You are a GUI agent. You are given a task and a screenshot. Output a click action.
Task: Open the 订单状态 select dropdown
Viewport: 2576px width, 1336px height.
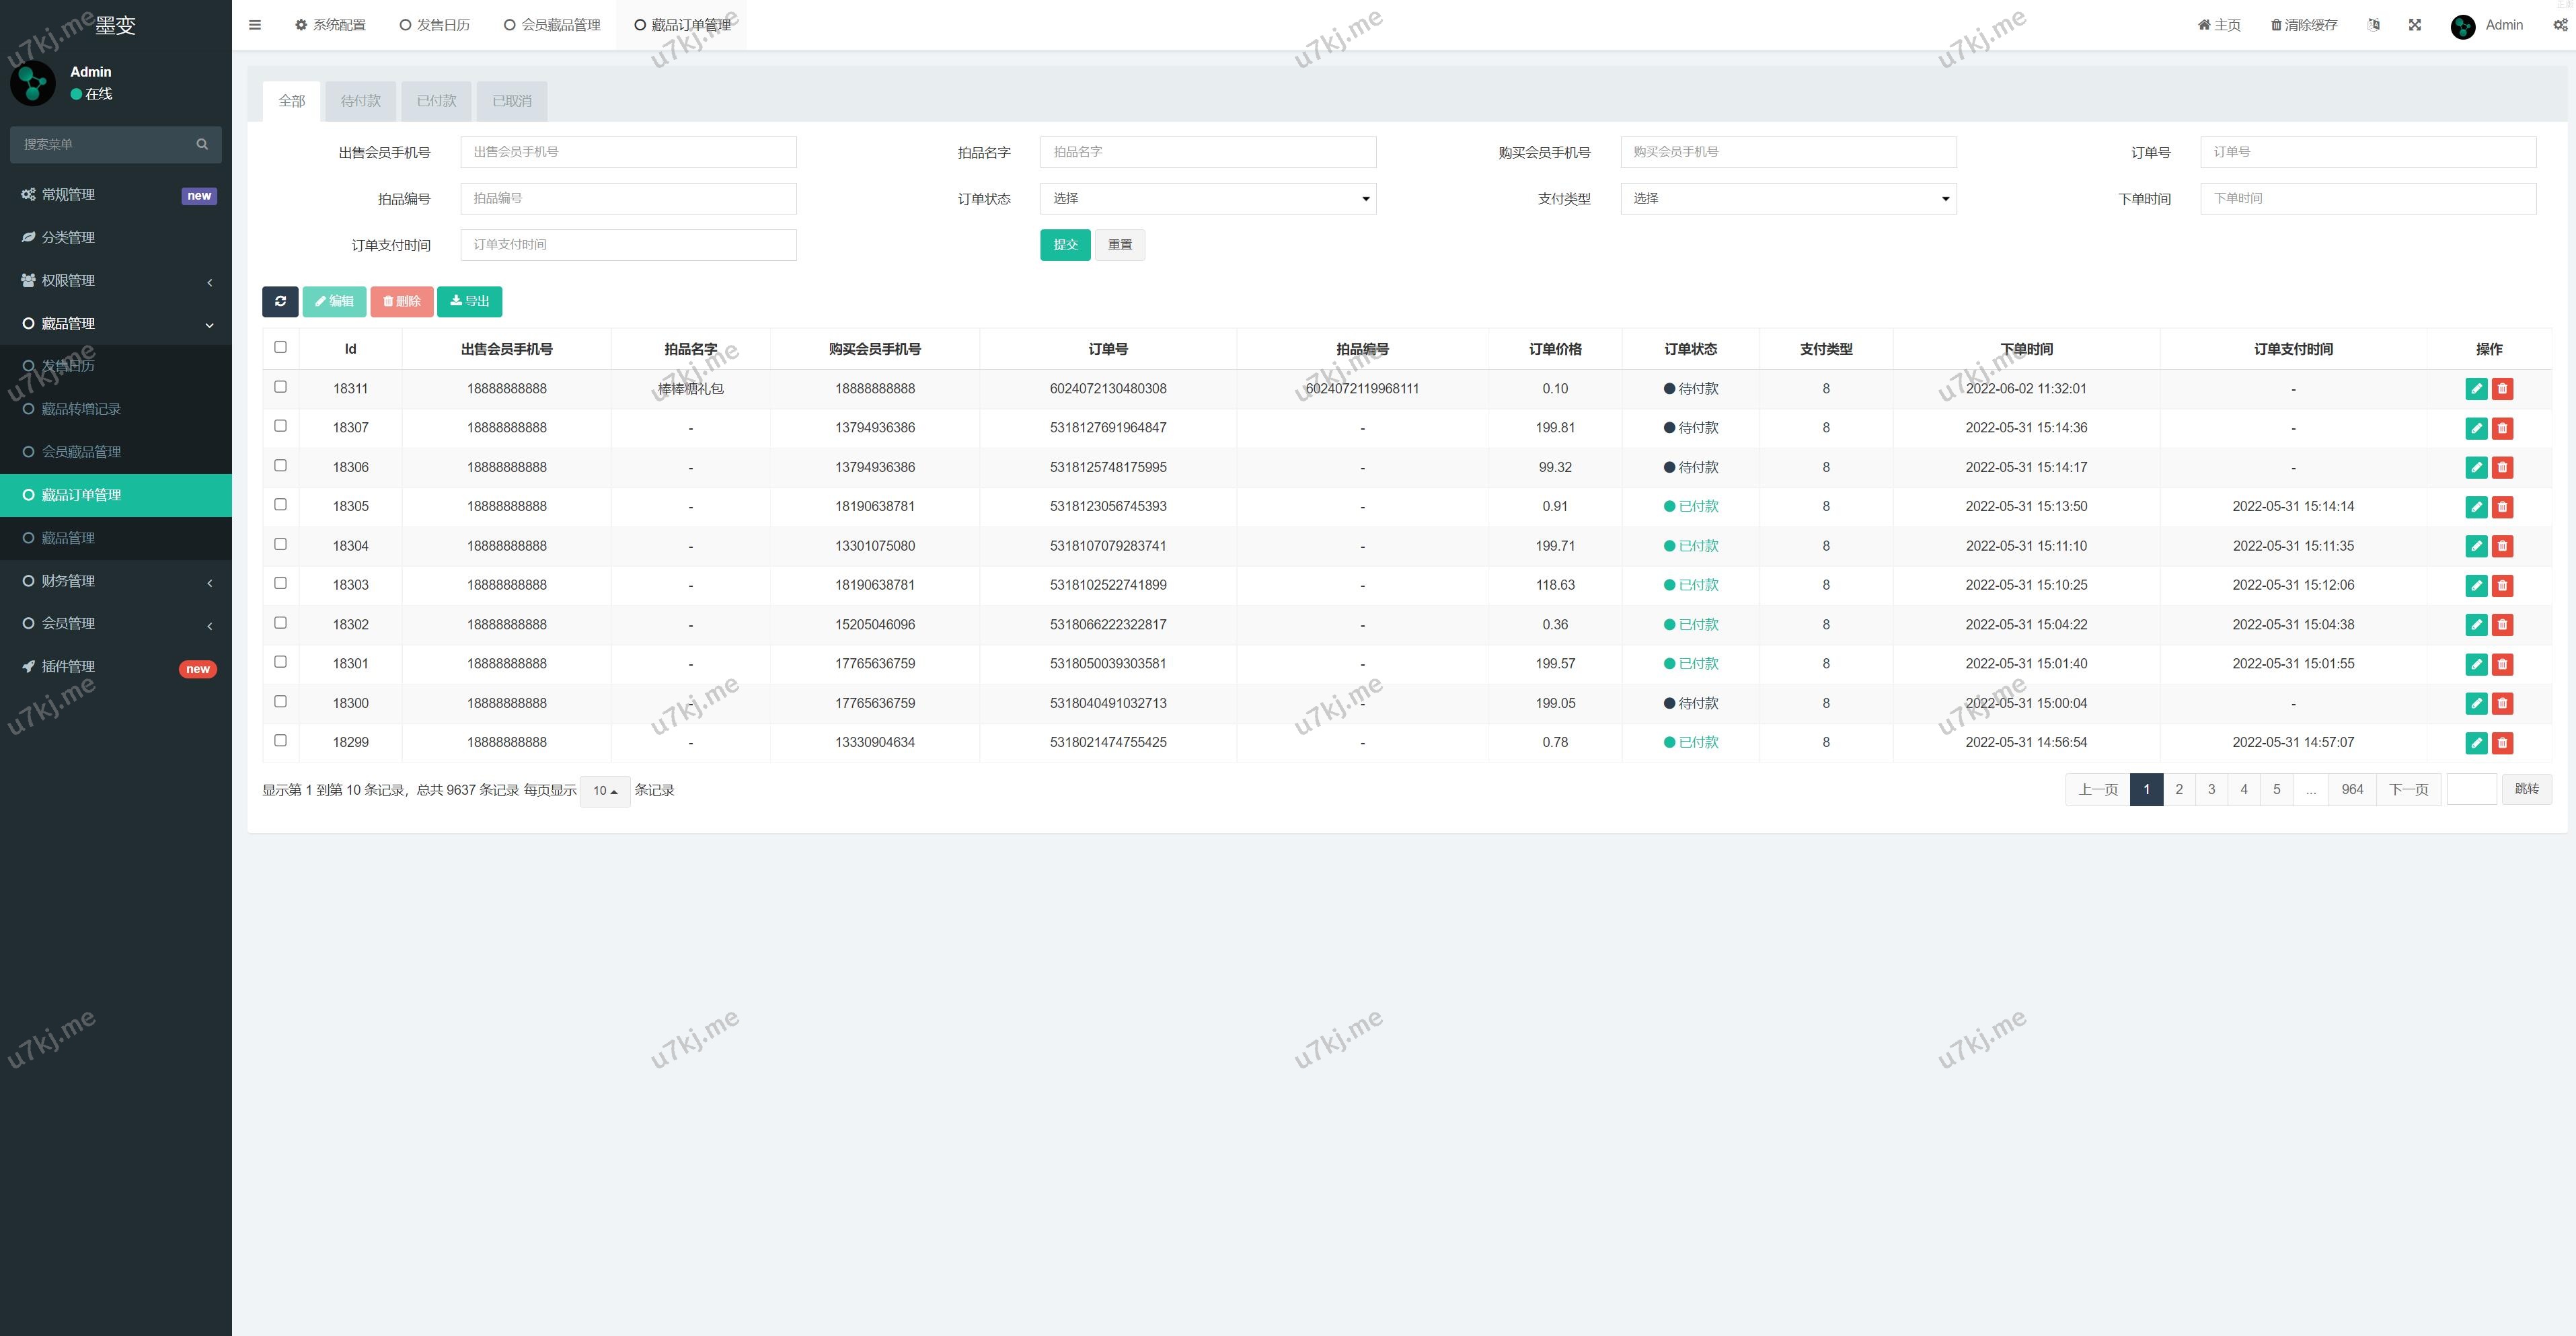pyautogui.click(x=1207, y=198)
